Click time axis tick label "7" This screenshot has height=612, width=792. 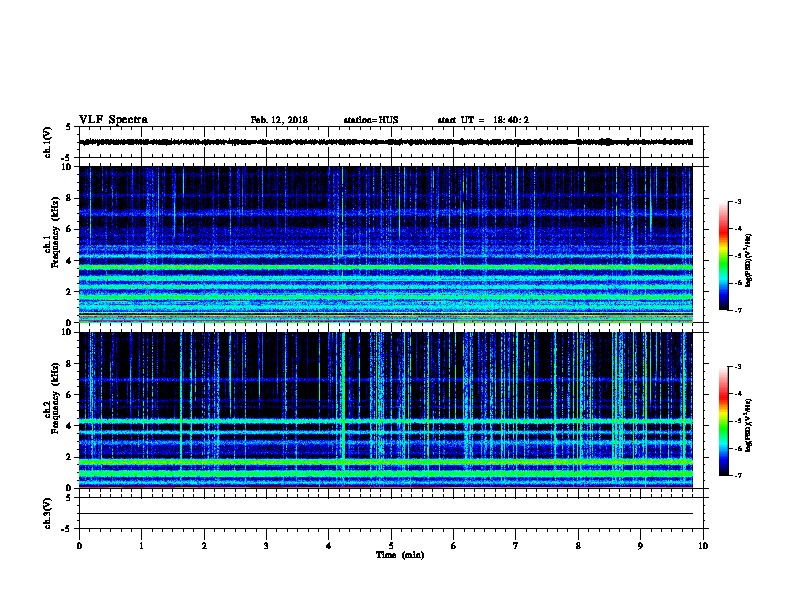tap(516, 546)
